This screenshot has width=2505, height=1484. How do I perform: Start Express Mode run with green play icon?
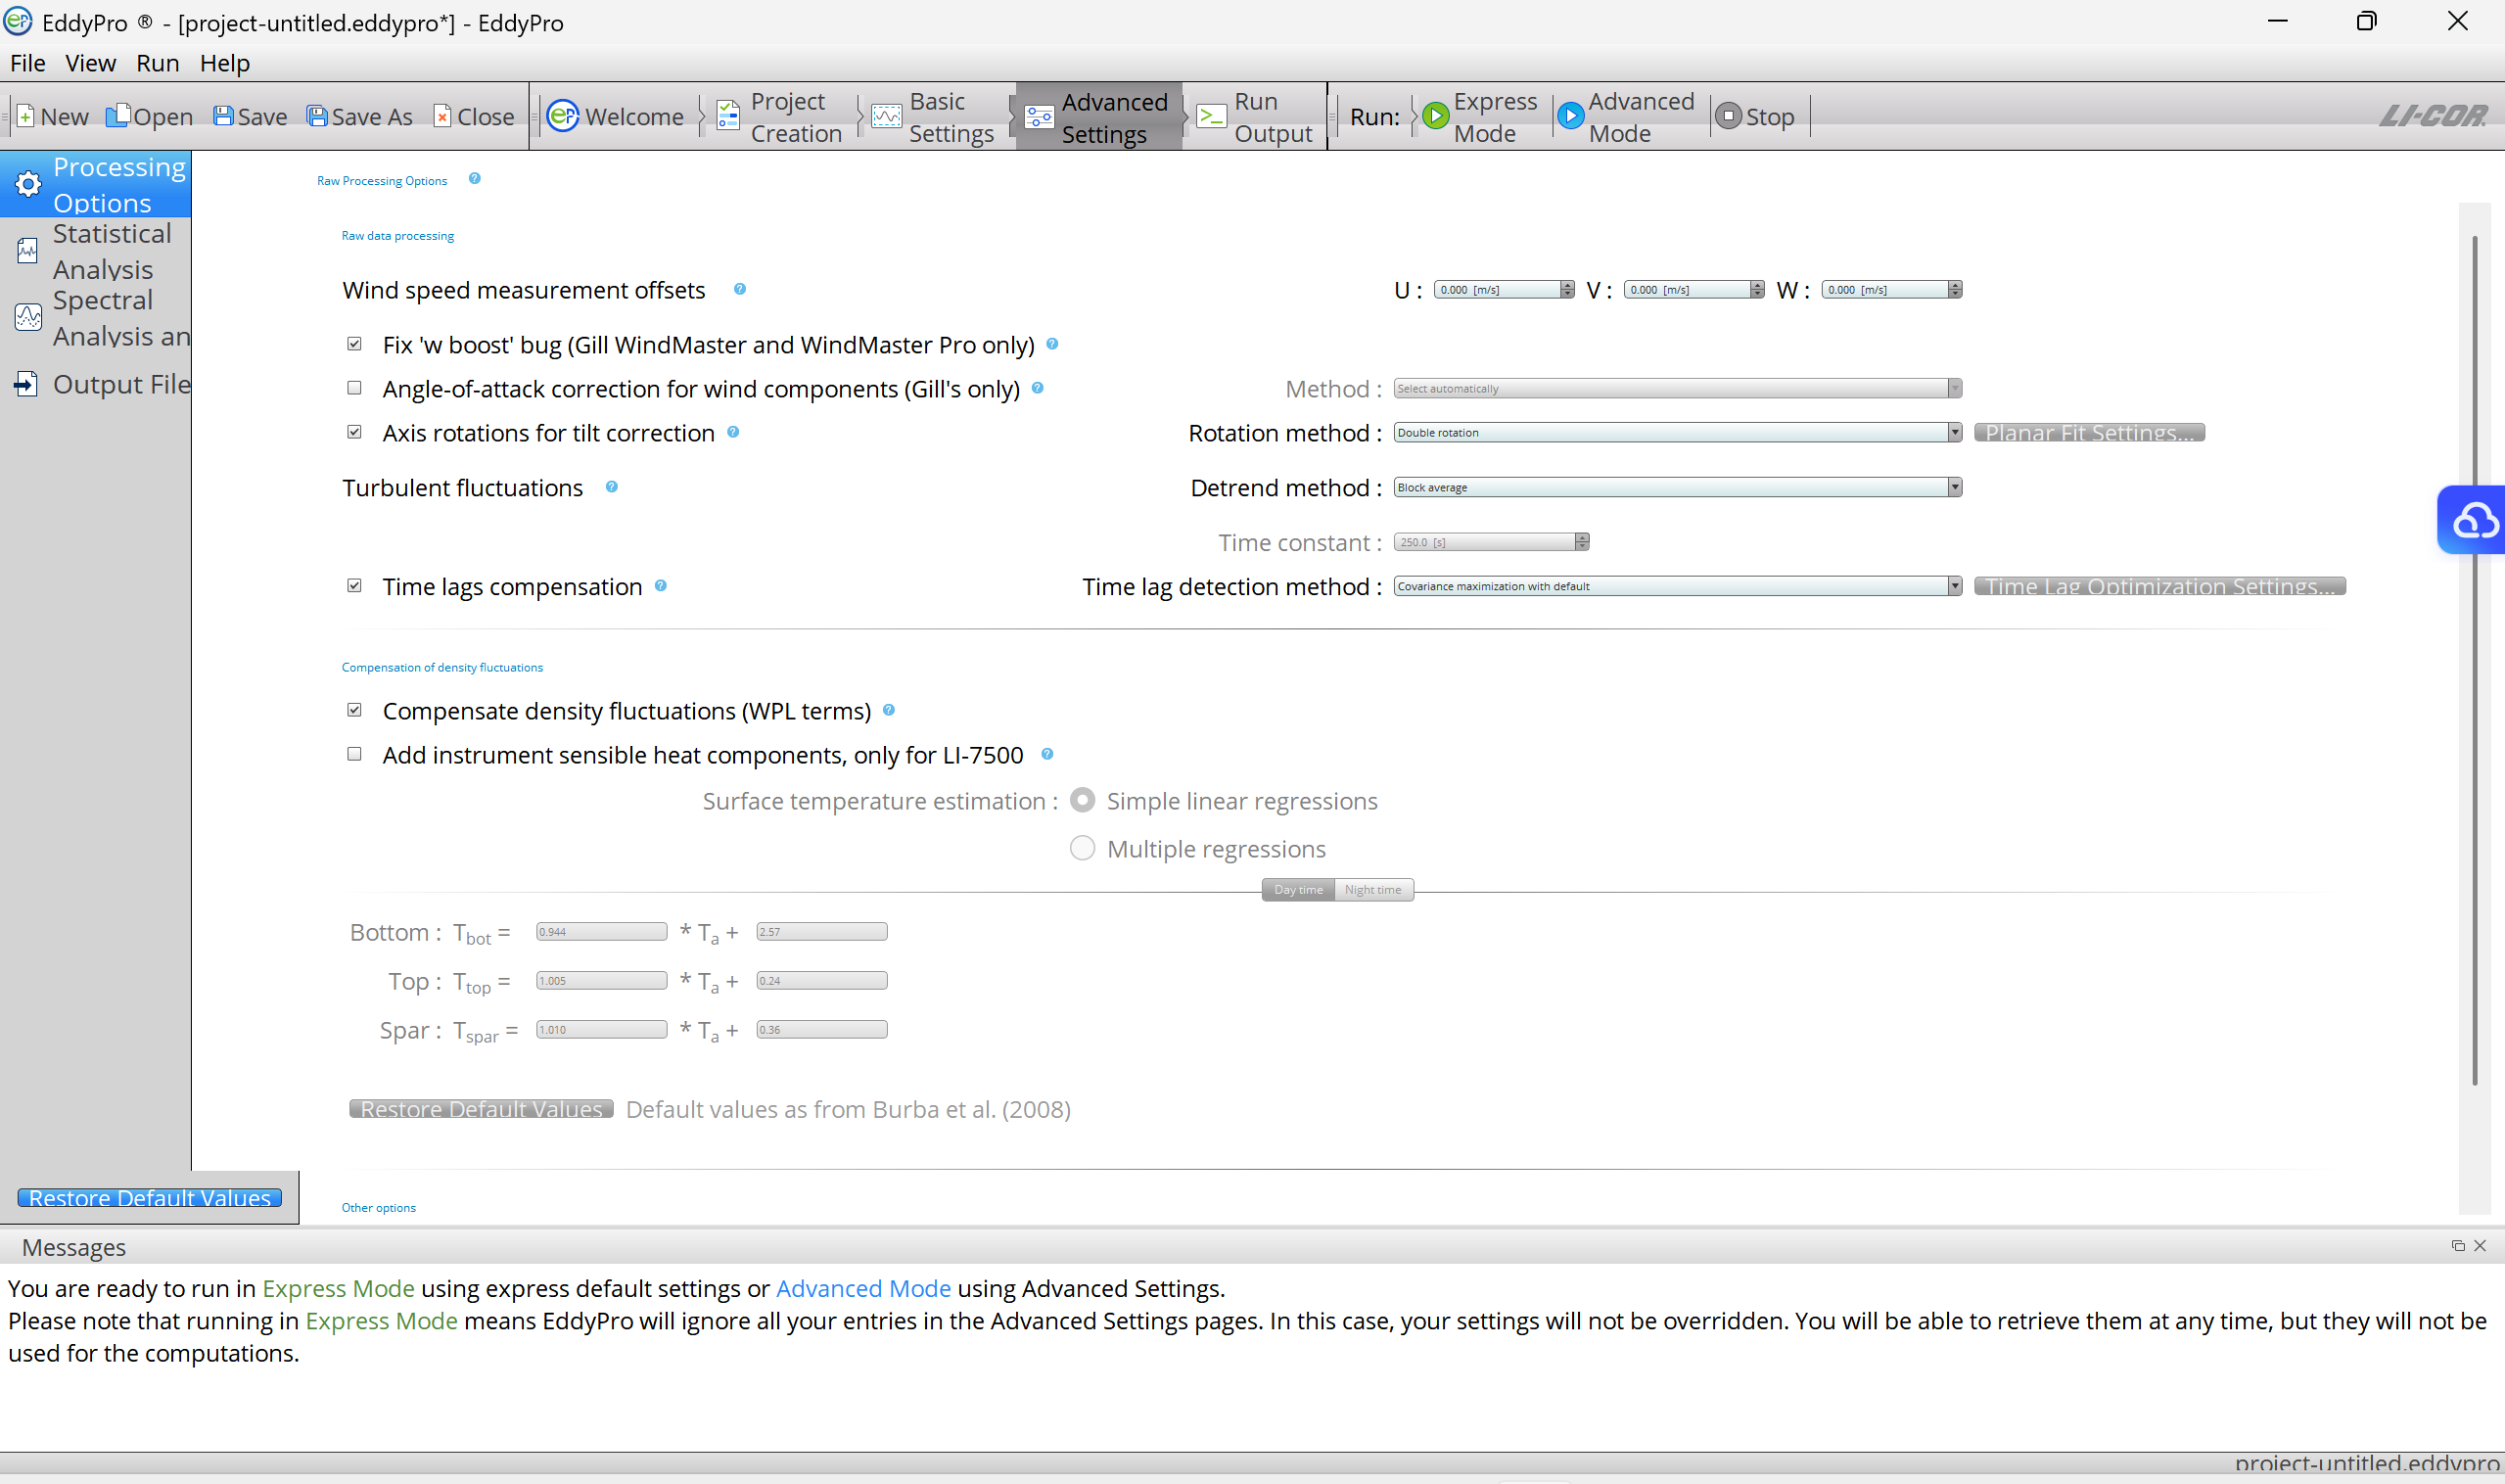(1436, 117)
